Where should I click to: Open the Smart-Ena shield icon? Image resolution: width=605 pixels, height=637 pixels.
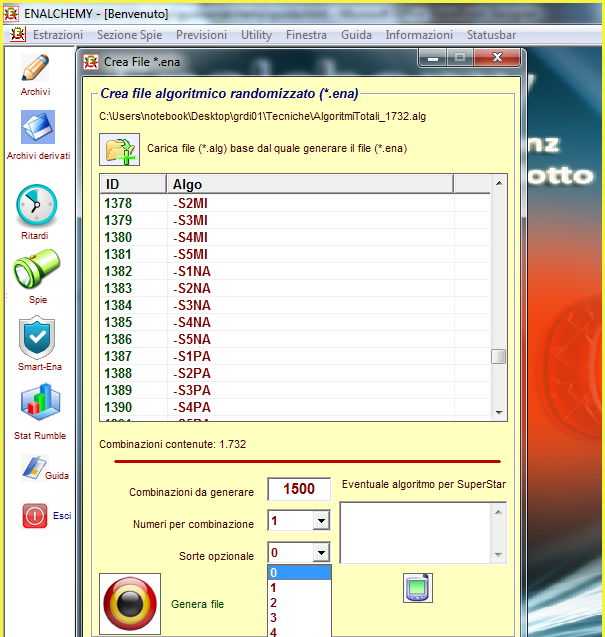pyautogui.click(x=37, y=337)
